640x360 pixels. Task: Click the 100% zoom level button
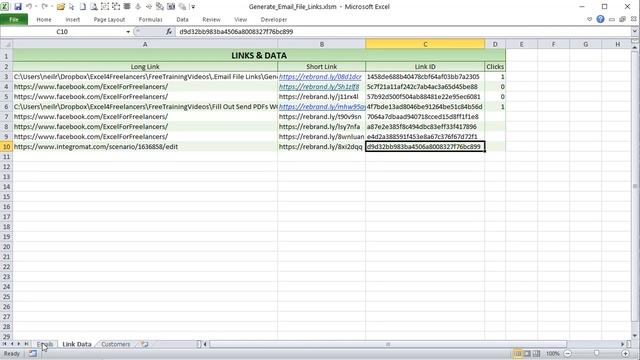552,353
